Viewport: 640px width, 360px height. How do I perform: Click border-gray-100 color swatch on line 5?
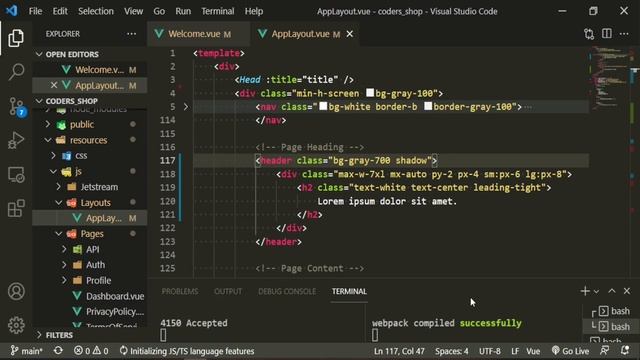(428, 106)
